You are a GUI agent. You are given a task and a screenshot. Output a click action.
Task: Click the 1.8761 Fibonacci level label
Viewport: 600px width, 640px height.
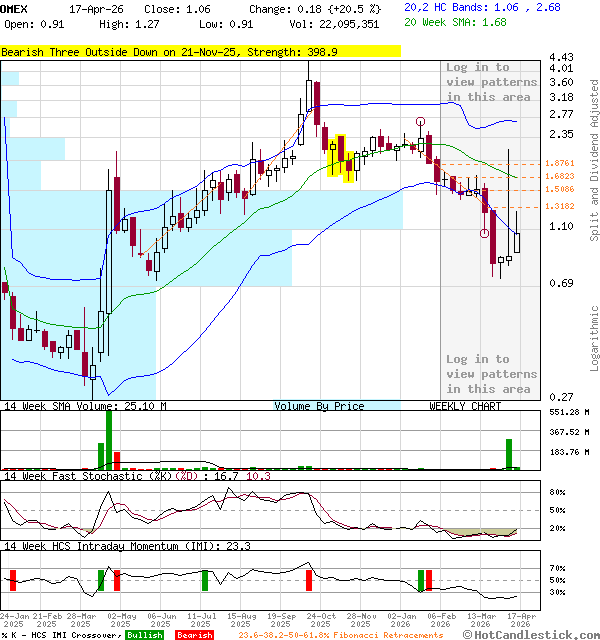click(560, 163)
